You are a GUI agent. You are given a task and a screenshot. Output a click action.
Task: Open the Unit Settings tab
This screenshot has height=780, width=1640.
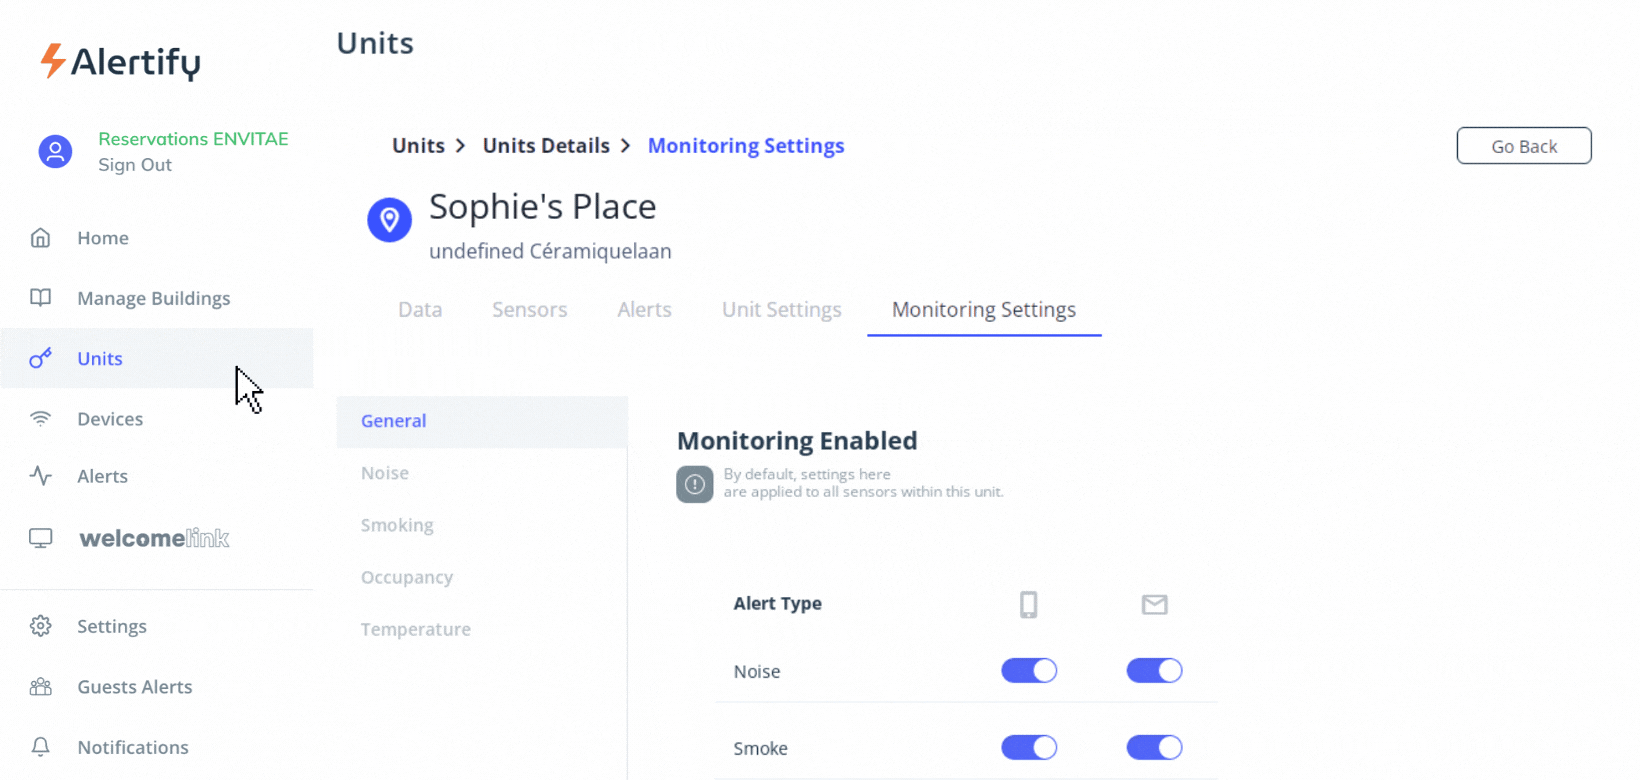781,310
